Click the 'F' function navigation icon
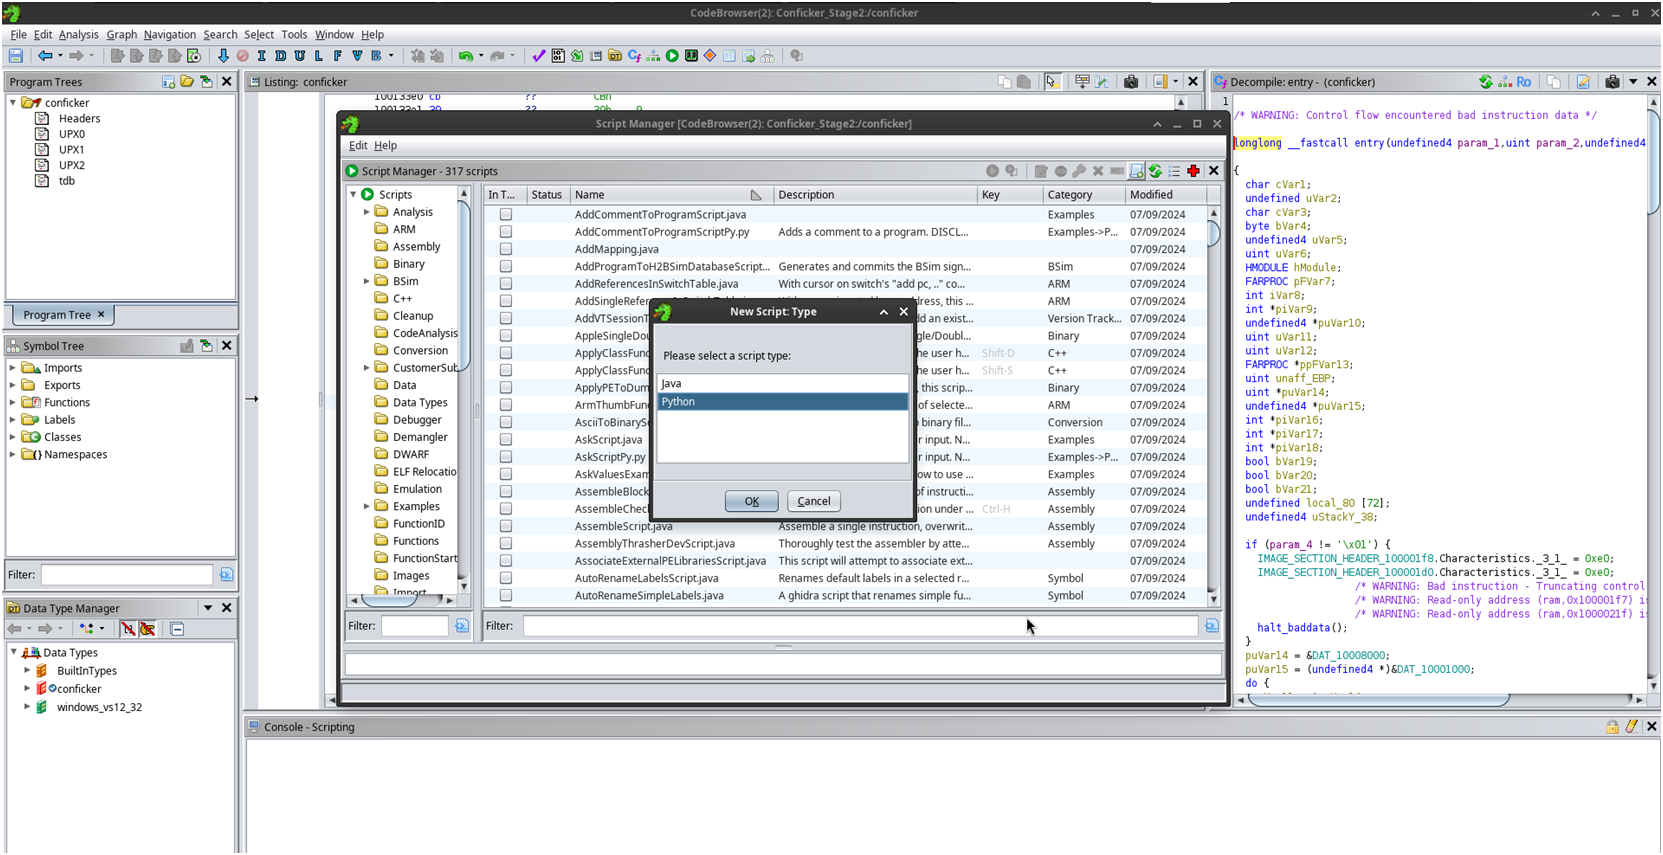Viewport: 1663px width, 855px height. click(x=338, y=56)
